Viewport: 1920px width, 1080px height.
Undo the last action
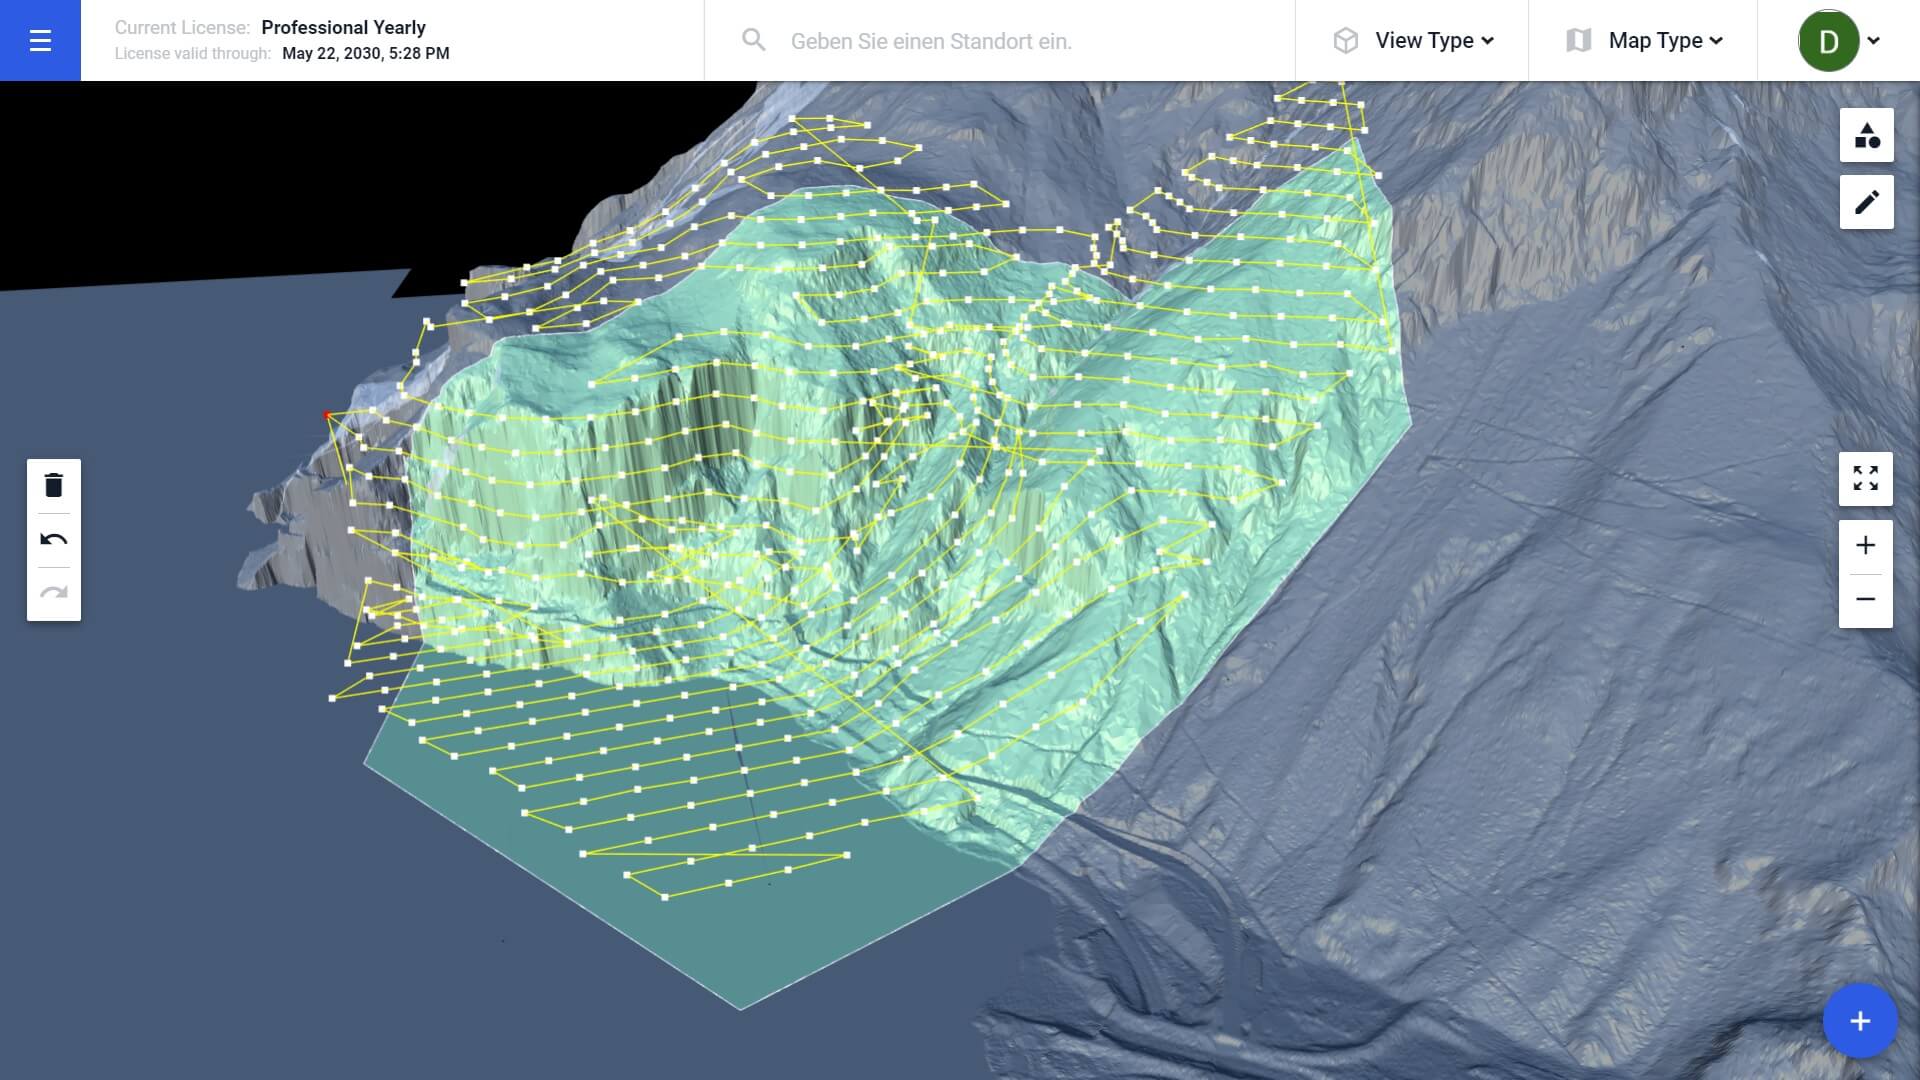point(54,540)
